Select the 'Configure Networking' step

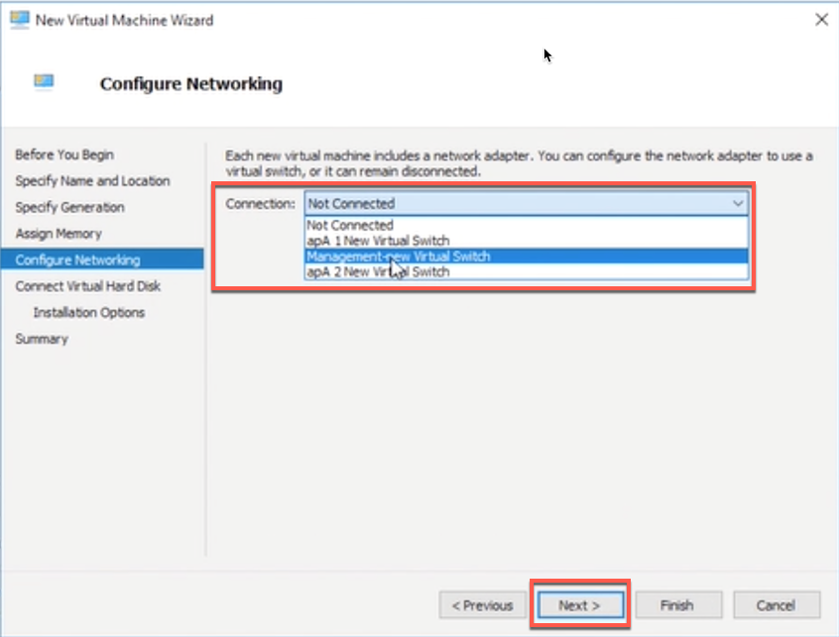click(x=102, y=260)
